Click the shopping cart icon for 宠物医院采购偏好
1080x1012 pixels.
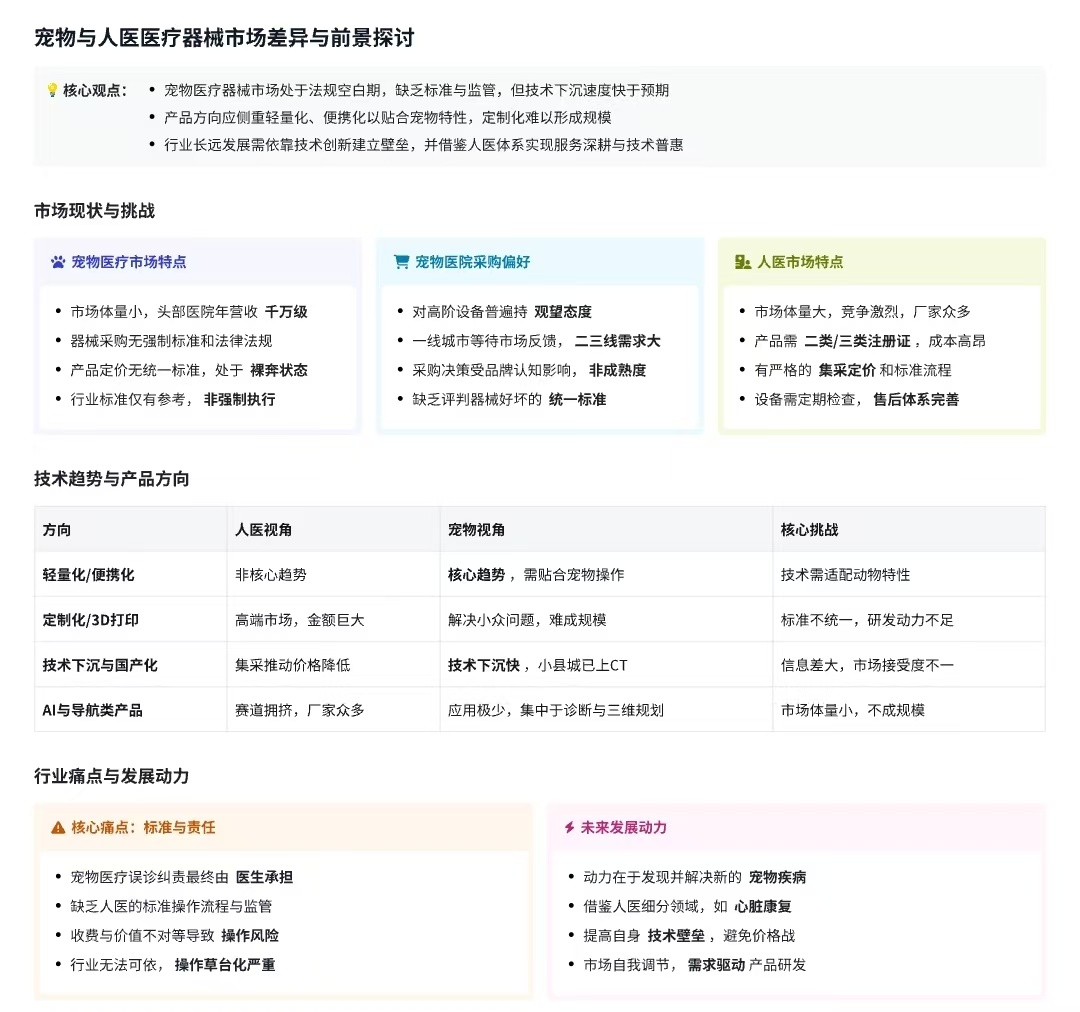tap(401, 262)
